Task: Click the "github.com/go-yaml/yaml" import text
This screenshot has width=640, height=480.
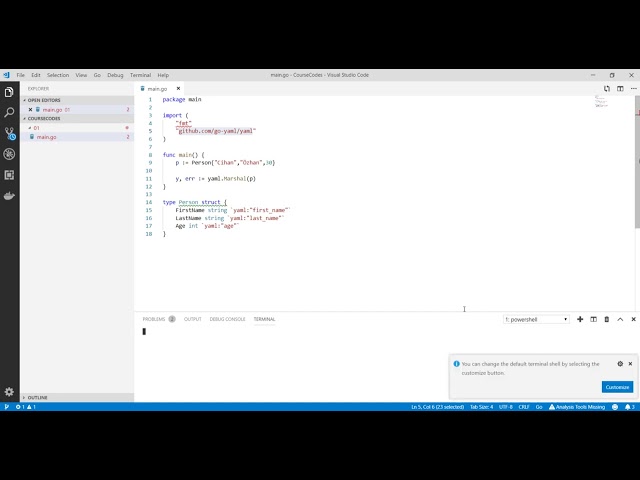Action: [x=216, y=131]
